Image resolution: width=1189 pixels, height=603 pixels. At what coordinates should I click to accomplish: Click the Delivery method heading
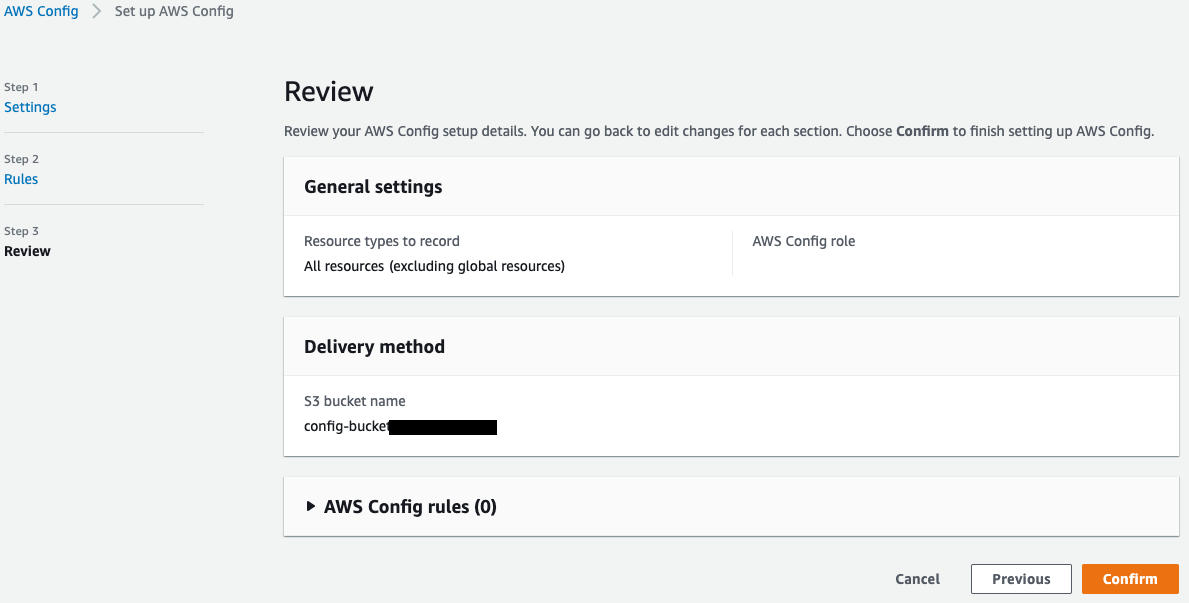pos(374,347)
